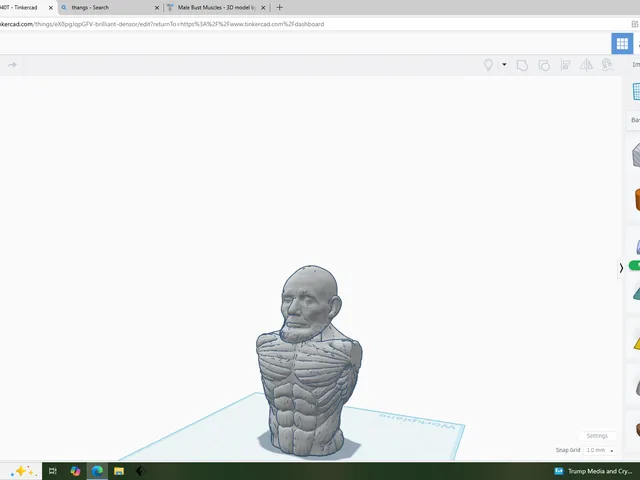Open File Explorer from the taskbar
This screenshot has height=480, width=640.
coord(119,471)
